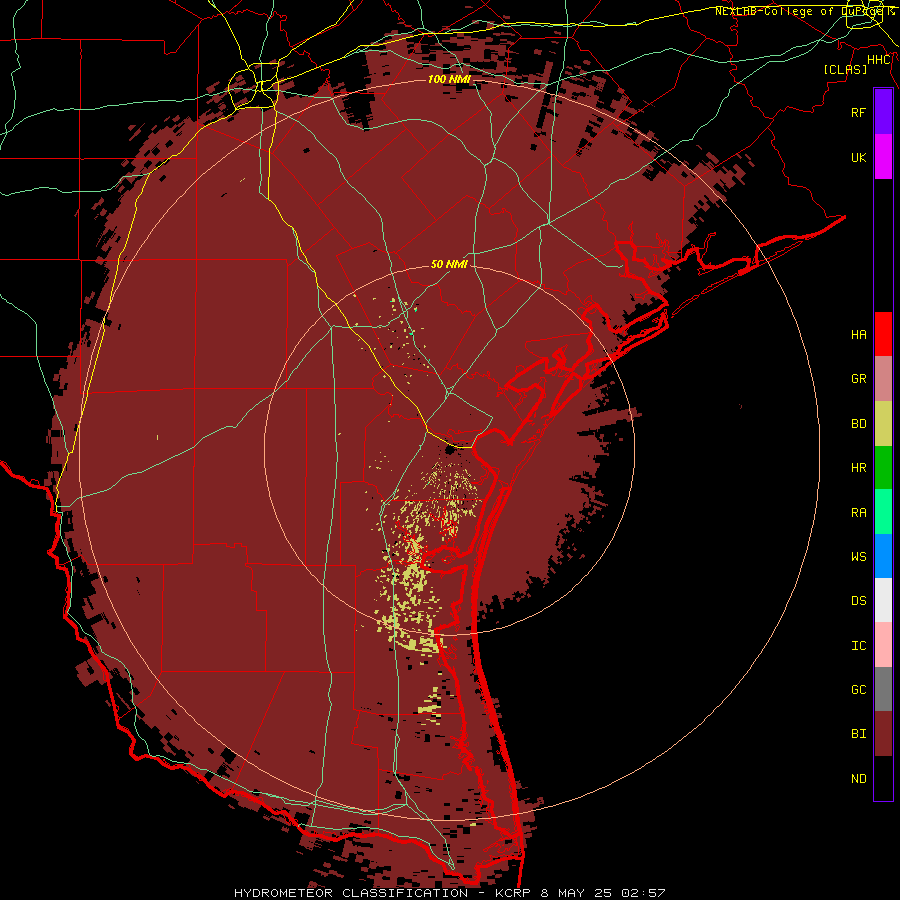
Task: Click the 50 NMI range ring label
Action: tap(449, 264)
